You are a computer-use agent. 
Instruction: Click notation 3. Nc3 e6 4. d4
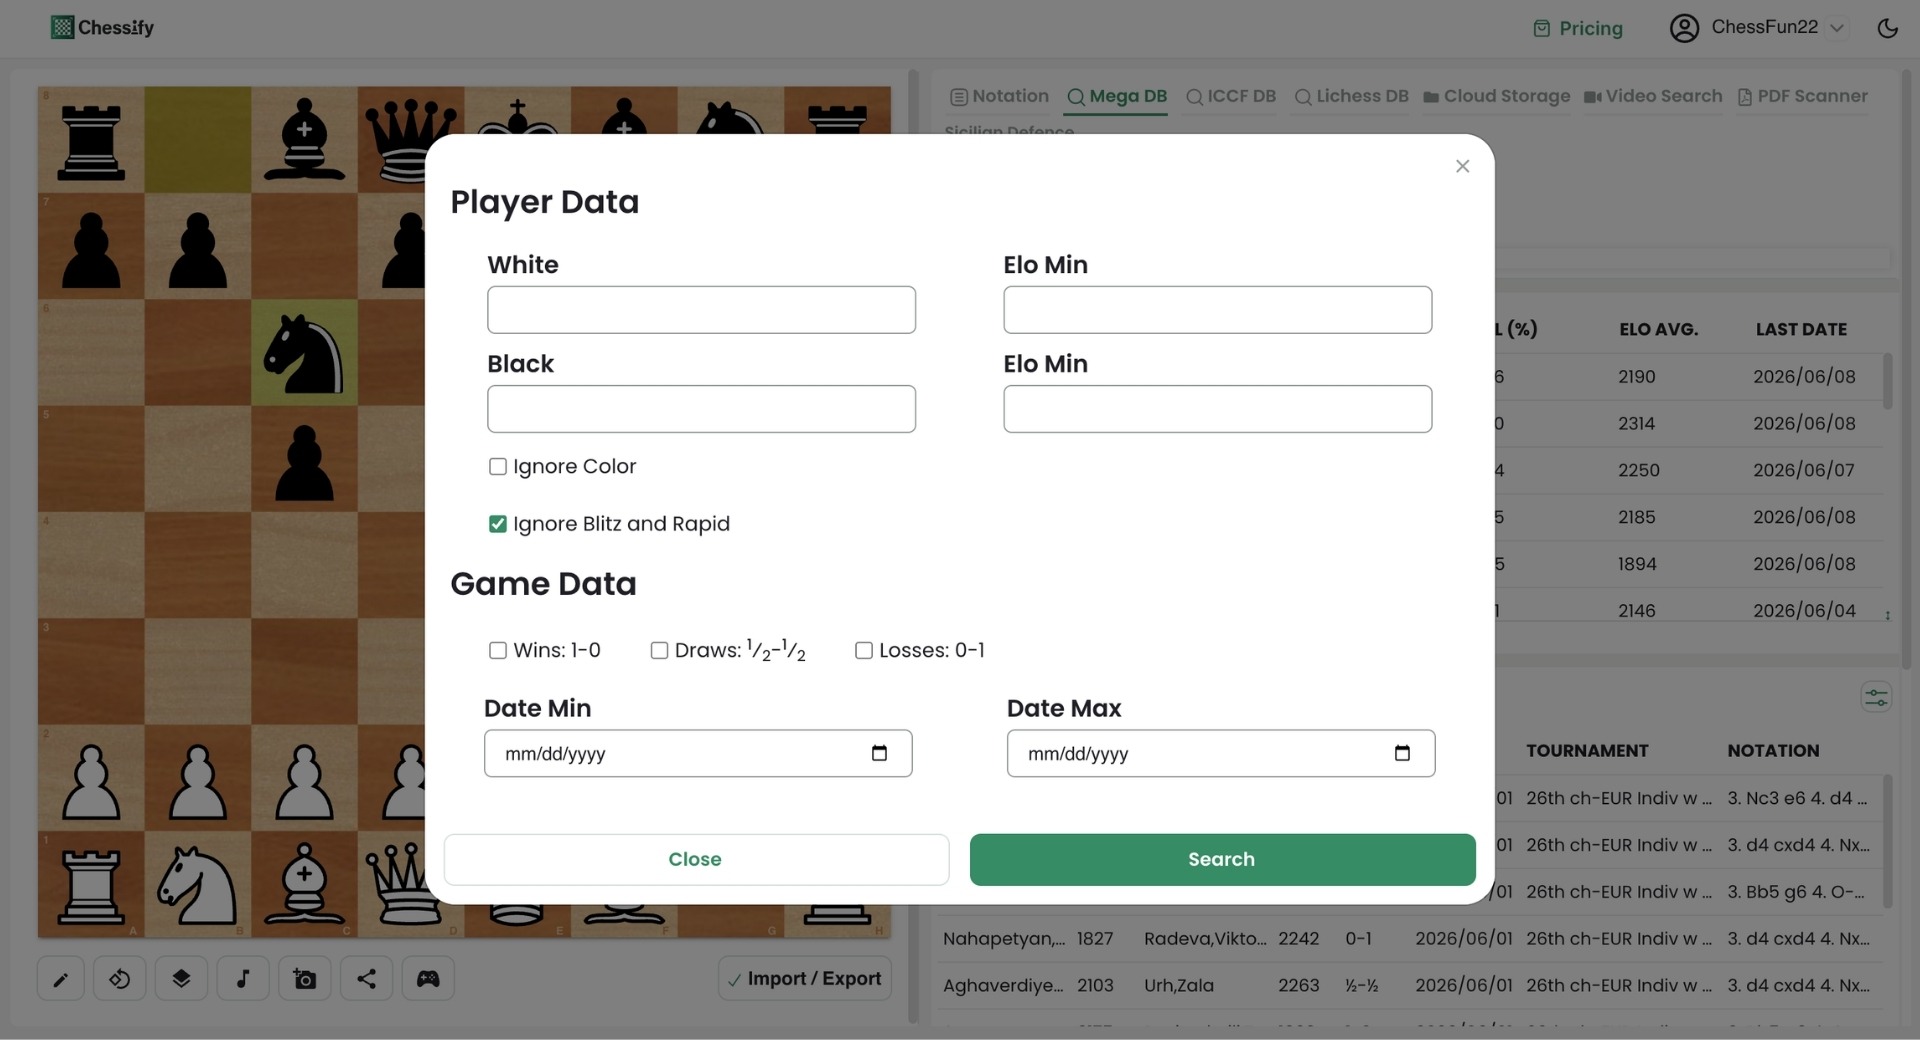(1797, 798)
